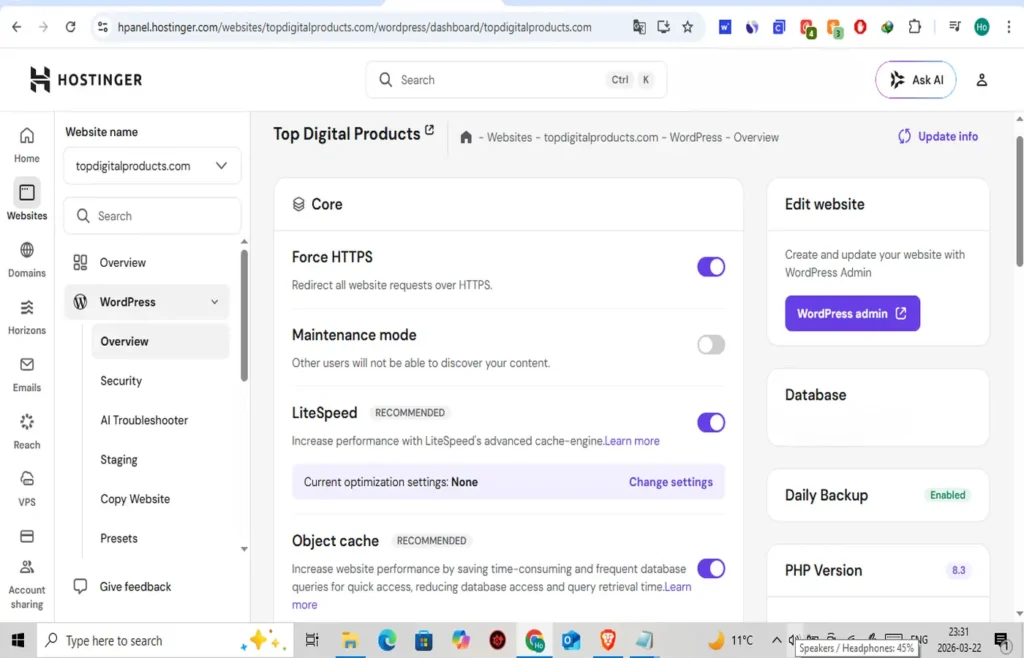The width and height of the screenshot is (1024, 658).
Task: Open Presets in the sidebar
Action: (x=119, y=538)
